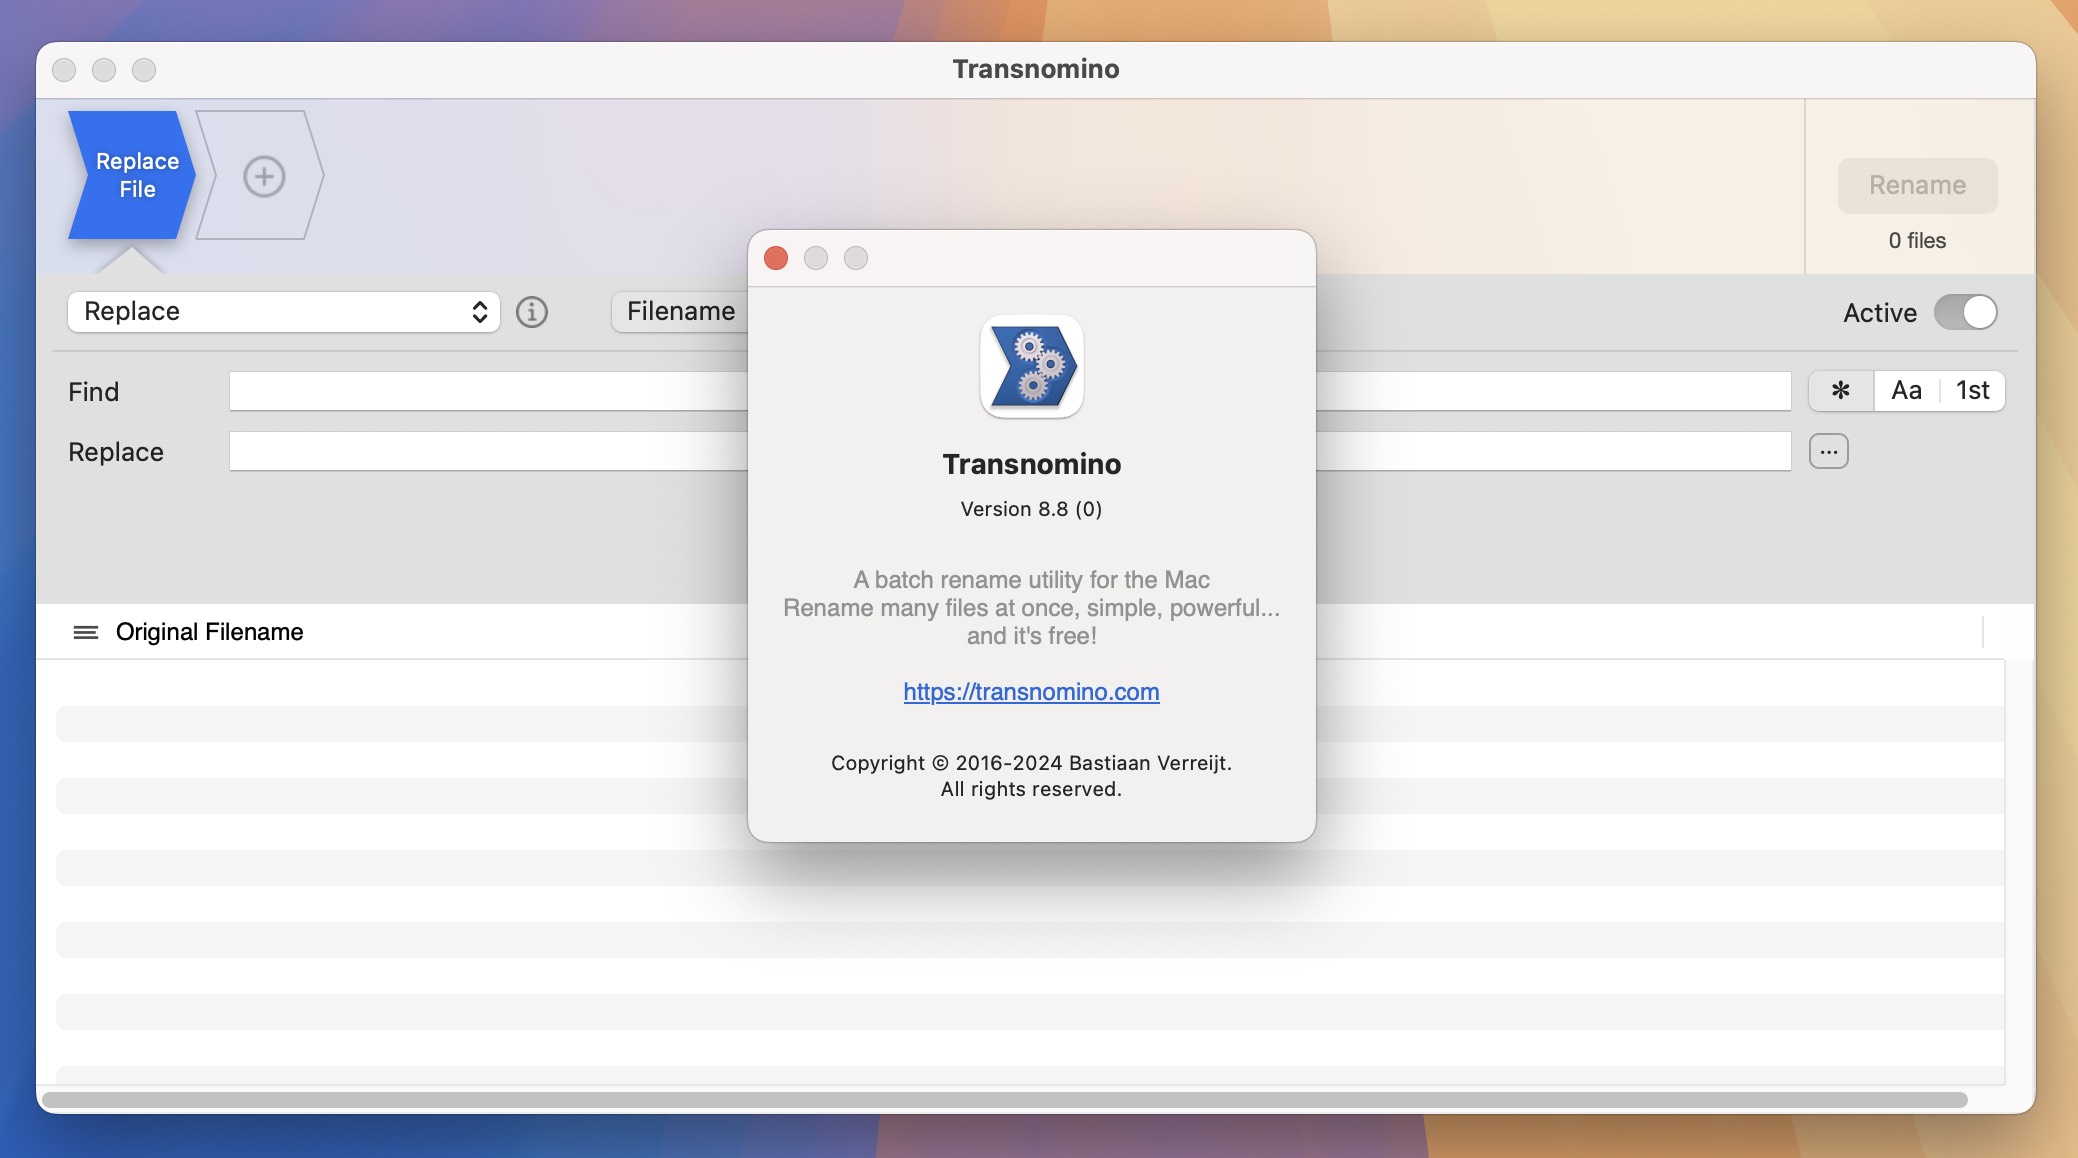Toggle case sensitive Aa option
The width and height of the screenshot is (2078, 1158).
coord(1907,391)
